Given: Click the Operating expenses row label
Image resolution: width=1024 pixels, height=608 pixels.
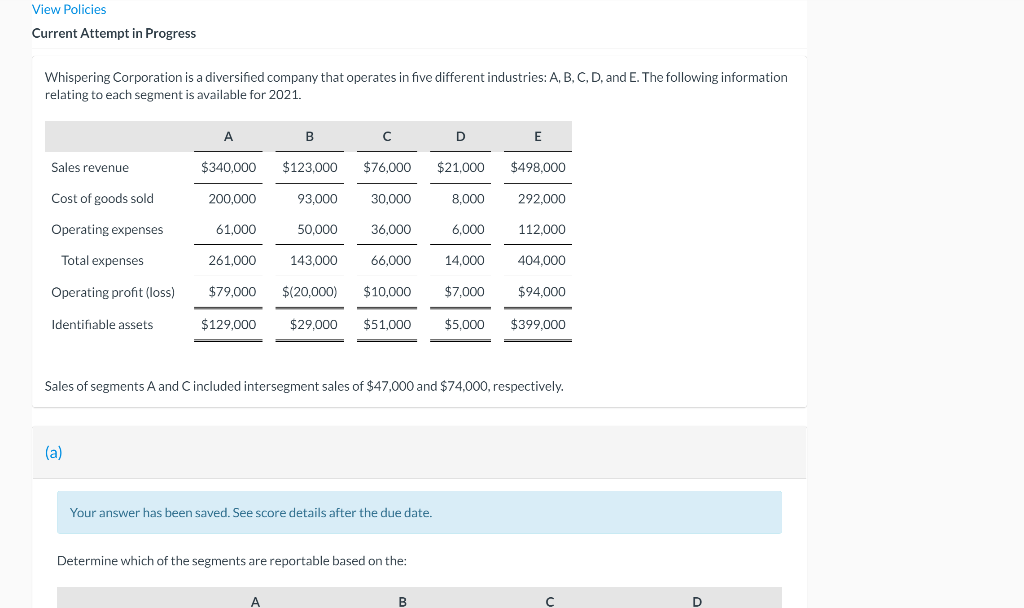Looking at the screenshot, I should click(107, 229).
